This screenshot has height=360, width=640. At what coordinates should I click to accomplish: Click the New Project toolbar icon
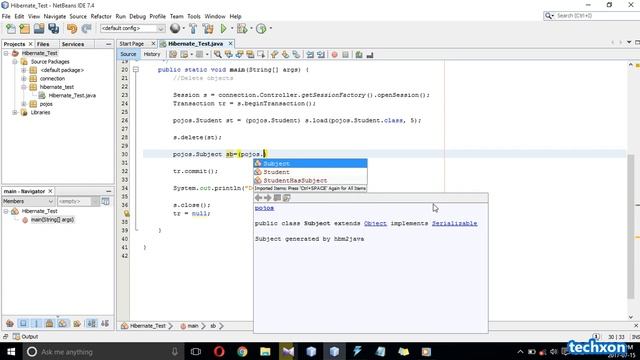click(x=24, y=29)
